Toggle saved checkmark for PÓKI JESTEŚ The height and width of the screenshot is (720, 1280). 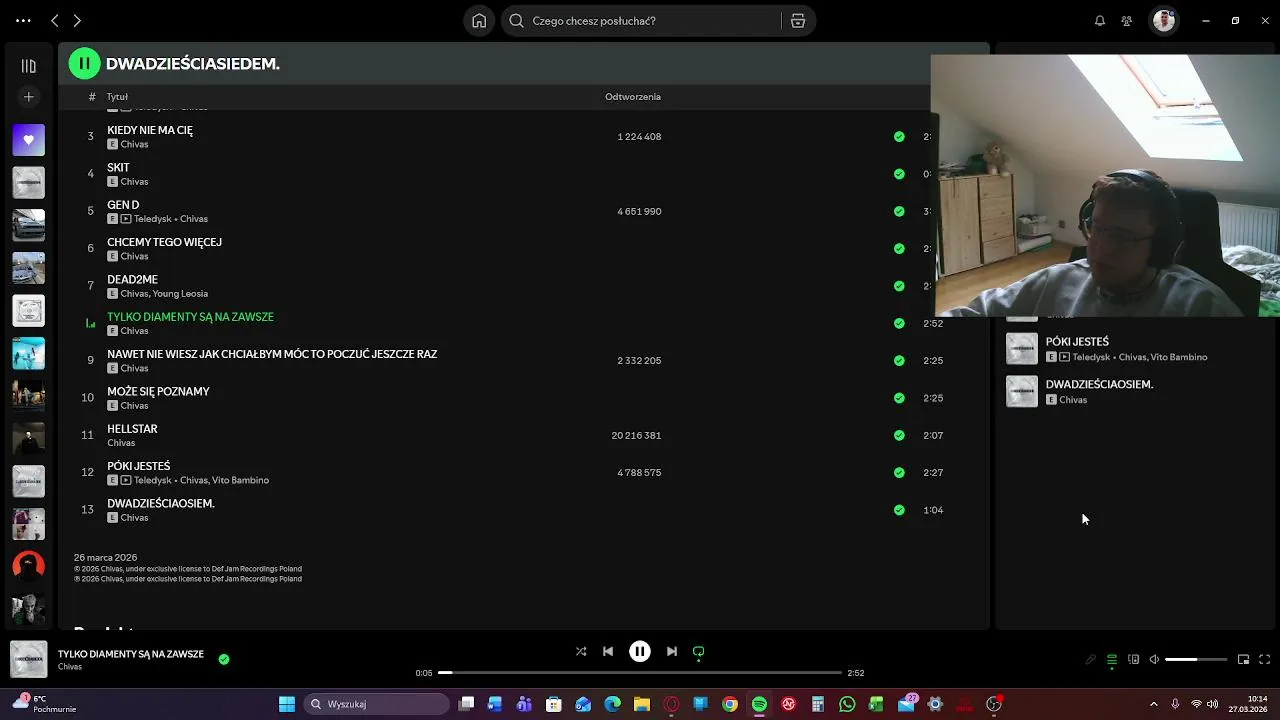pos(899,473)
